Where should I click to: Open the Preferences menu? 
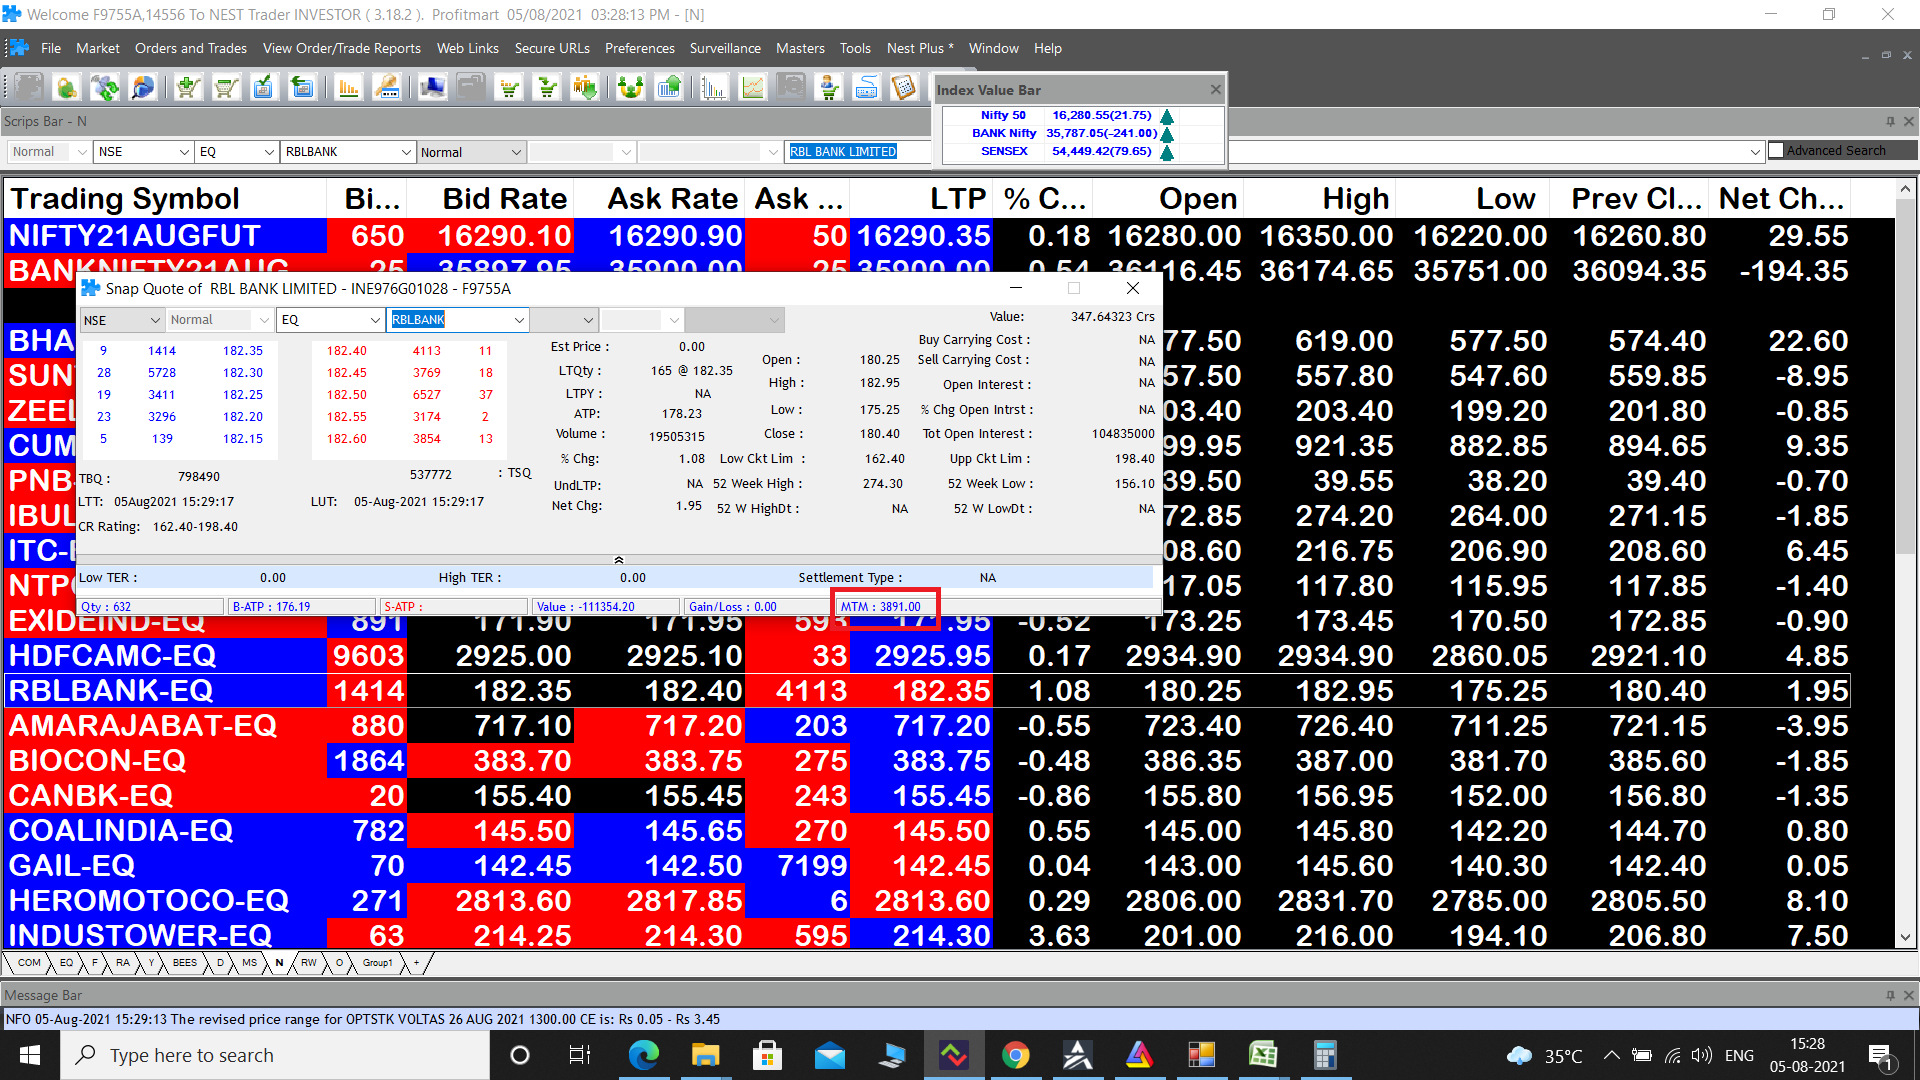tap(640, 48)
